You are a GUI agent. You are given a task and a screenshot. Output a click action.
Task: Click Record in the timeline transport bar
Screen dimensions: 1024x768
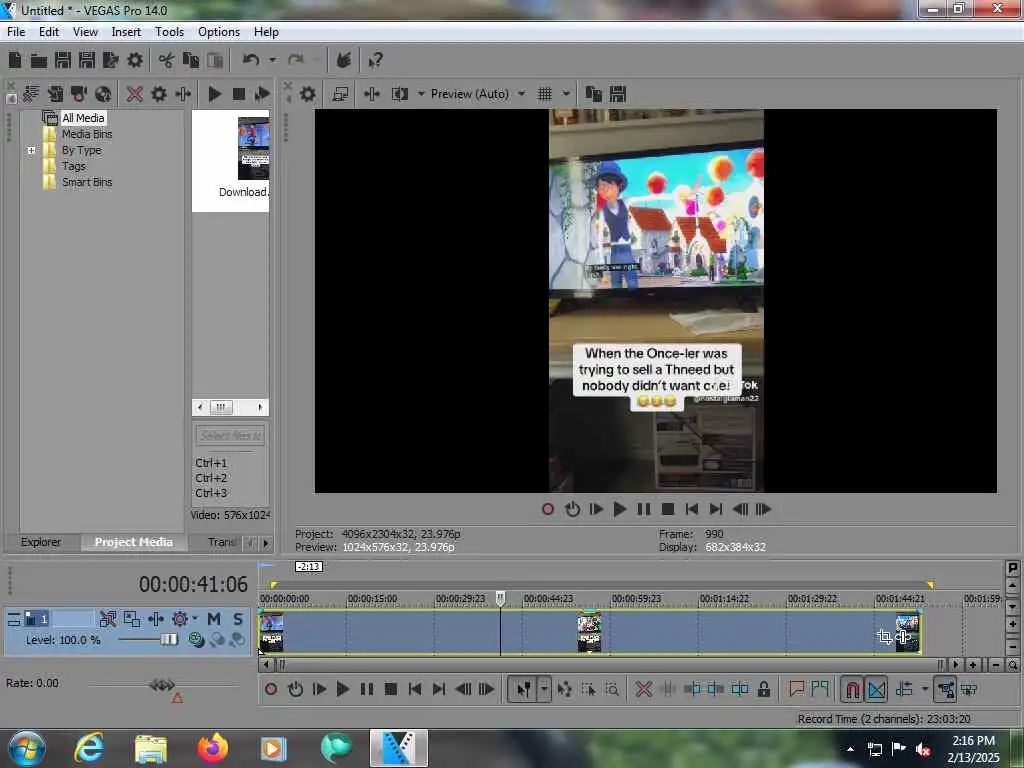coord(271,689)
